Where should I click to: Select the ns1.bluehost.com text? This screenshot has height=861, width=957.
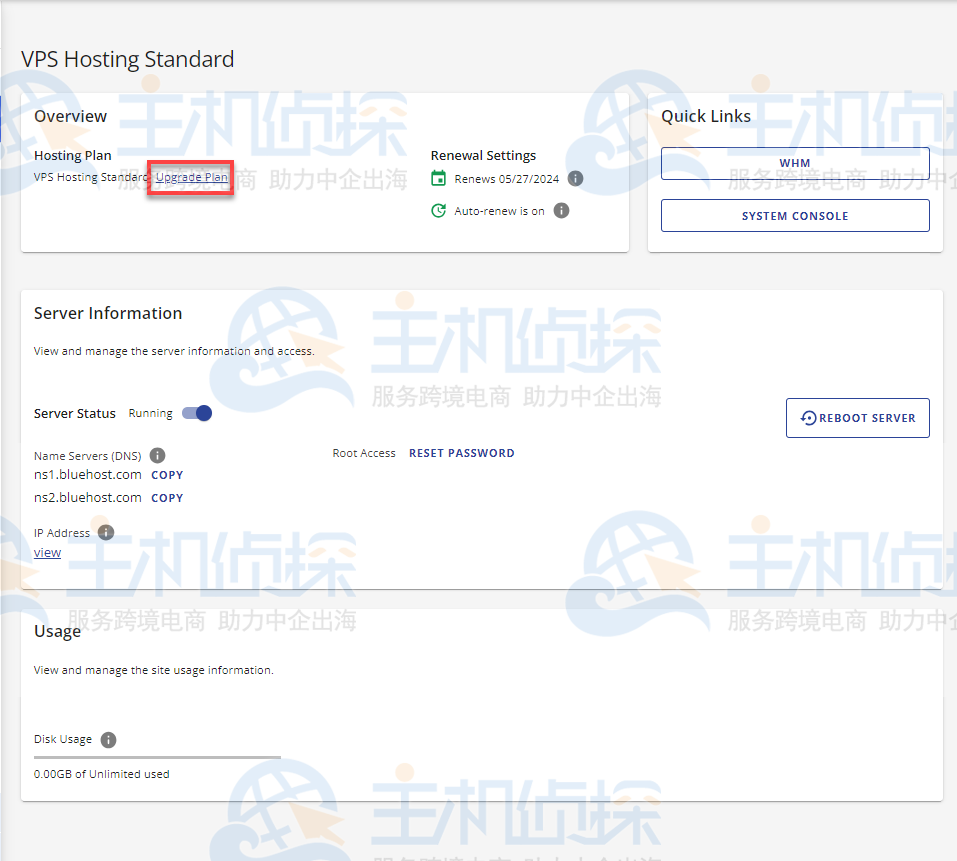(x=88, y=475)
